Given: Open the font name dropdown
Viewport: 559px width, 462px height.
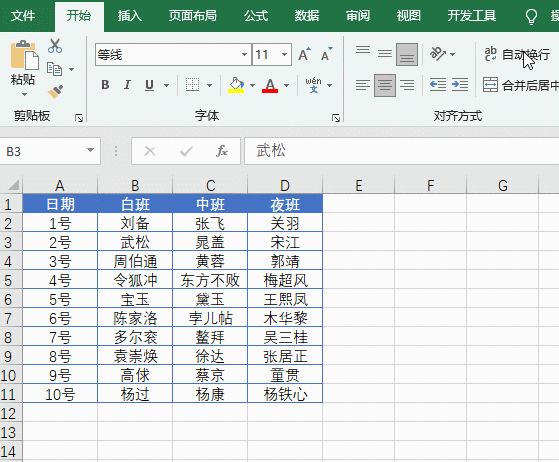Looking at the screenshot, I should [244, 55].
